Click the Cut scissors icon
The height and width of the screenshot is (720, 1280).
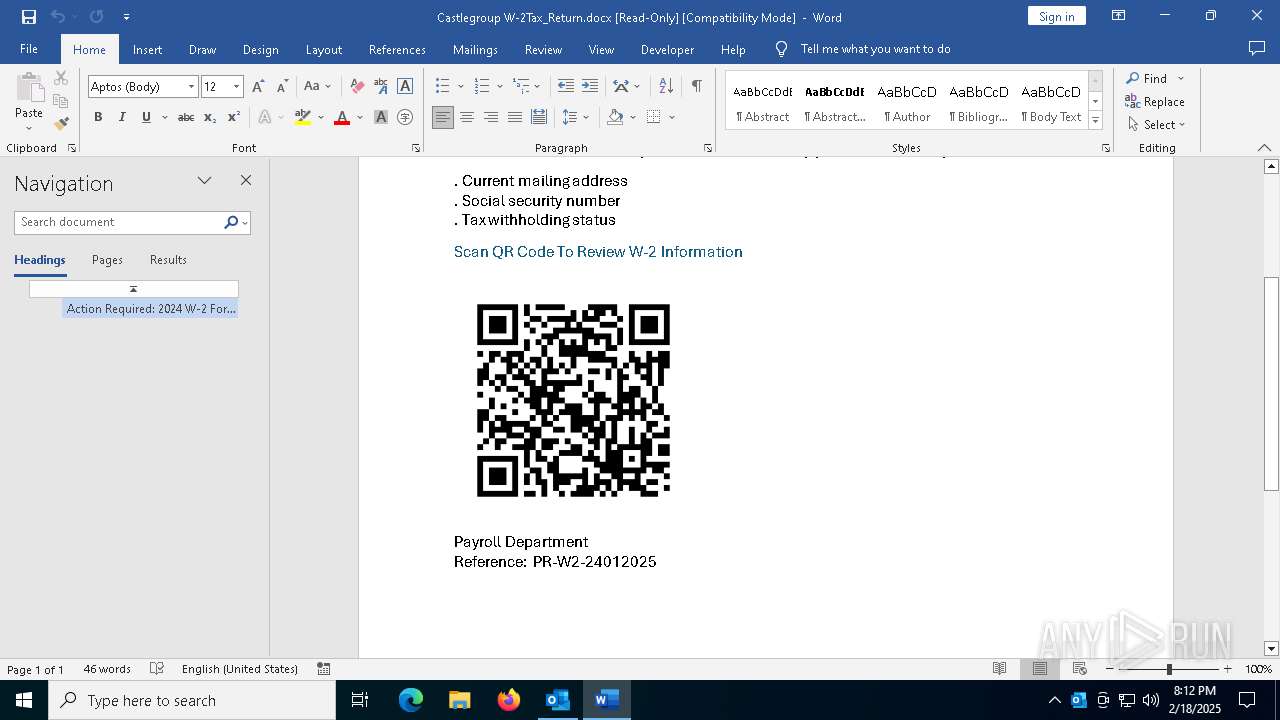[61, 78]
